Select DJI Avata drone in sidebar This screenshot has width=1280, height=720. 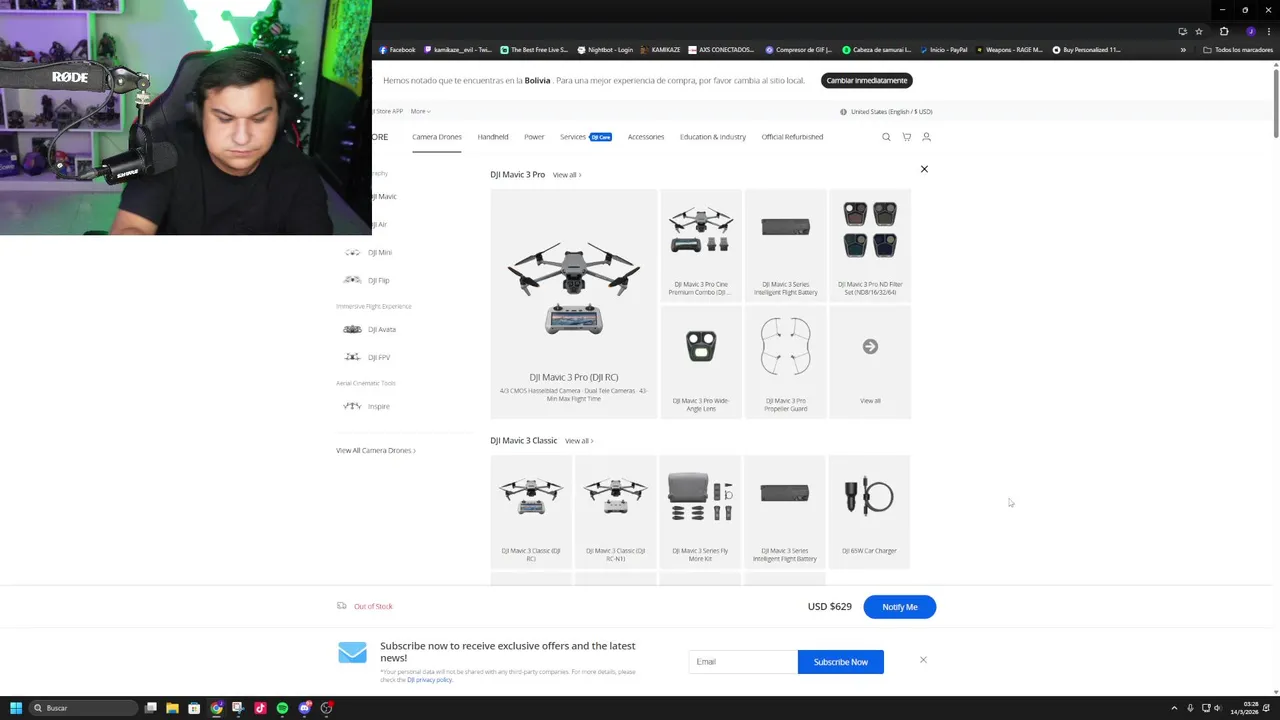pos(369,329)
